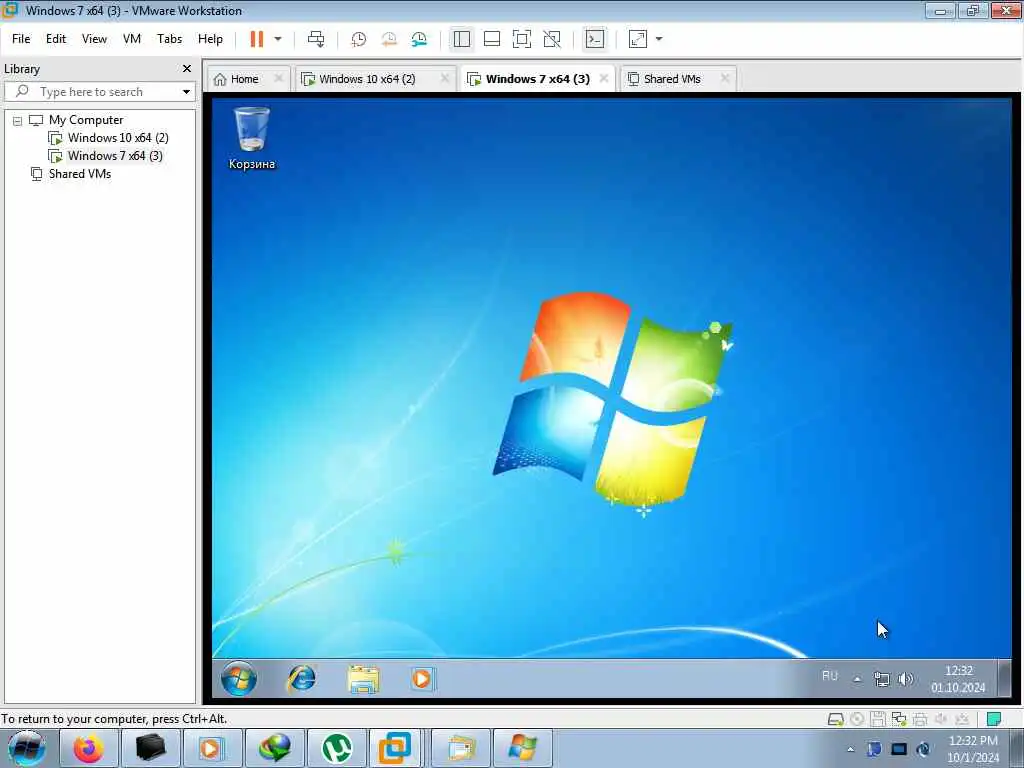Show hidden icons in the guest tray

[857, 679]
